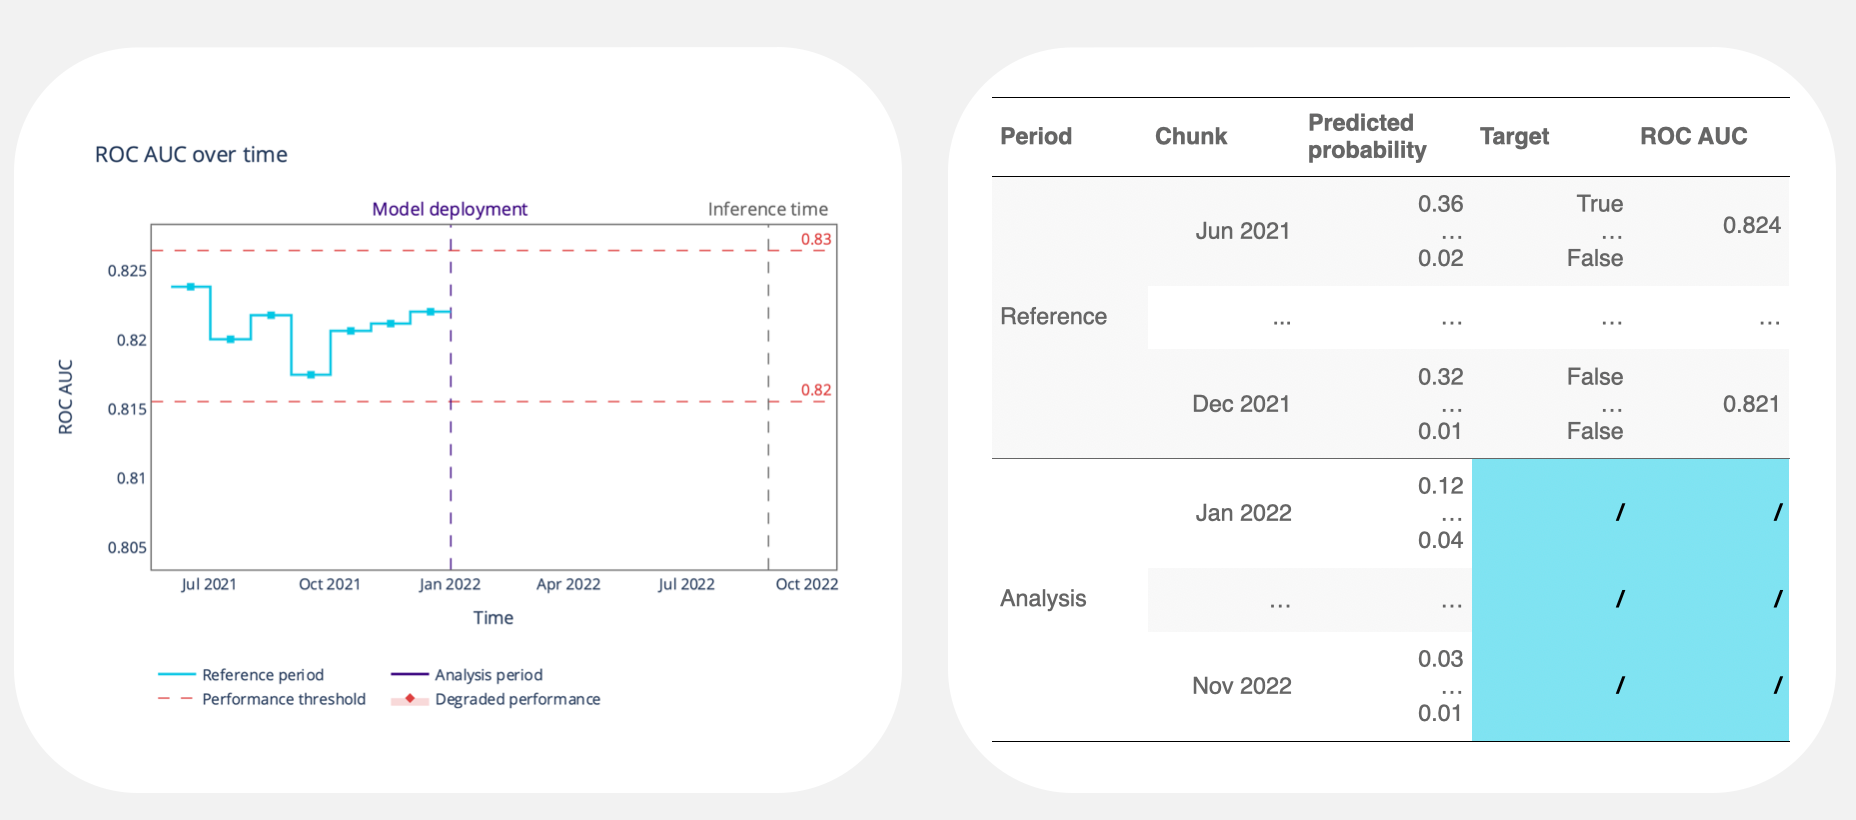Click the 0.83 upper threshold label
The height and width of the screenshot is (820, 1856).
click(815, 239)
